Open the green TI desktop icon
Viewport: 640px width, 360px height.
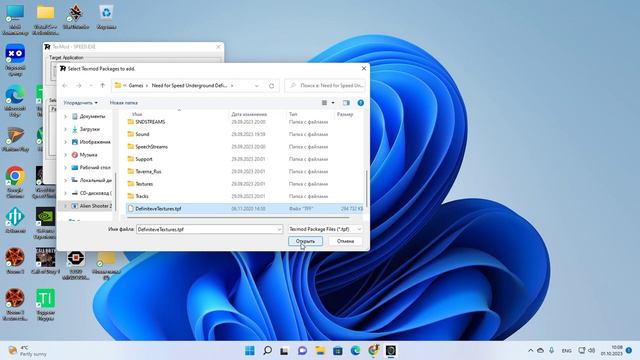tap(45, 304)
